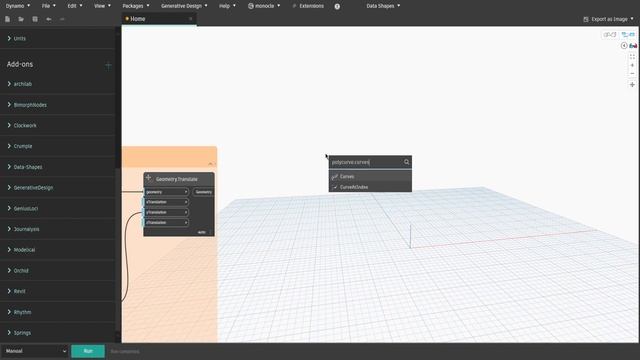Open the File menu
The width and height of the screenshot is (640, 360).
(49, 6)
